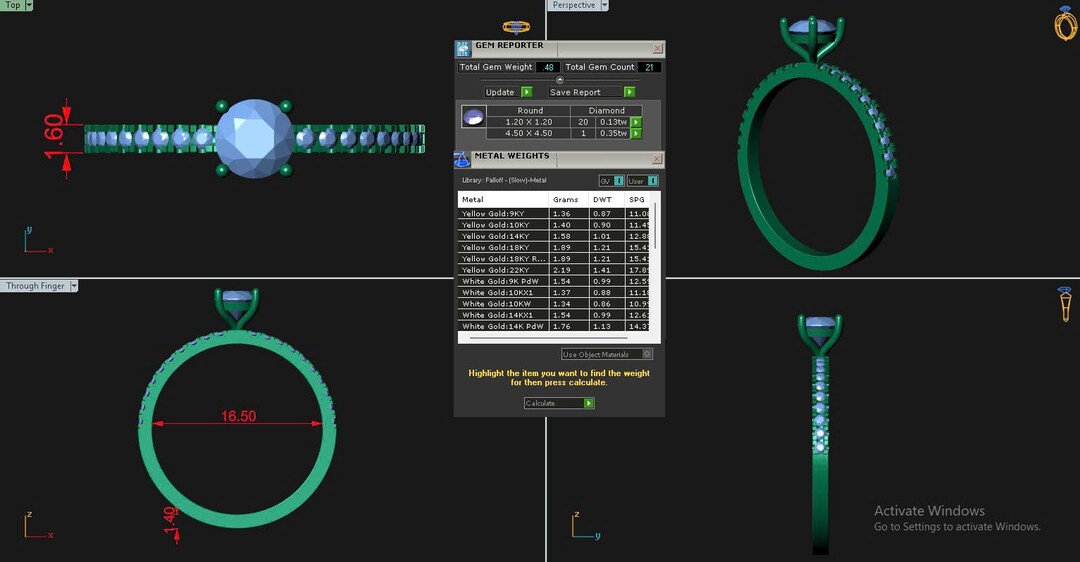This screenshot has height=562, width=1080.
Task: Click the Grams column header
Action: 568,200
